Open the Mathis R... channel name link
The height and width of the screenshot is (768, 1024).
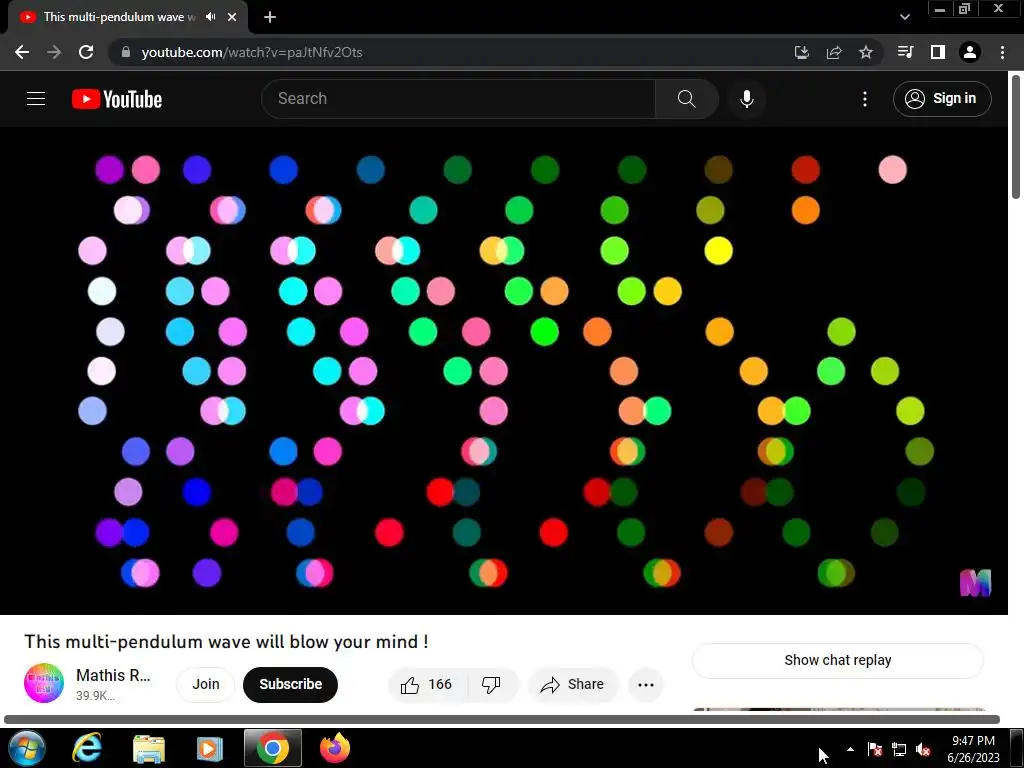coord(113,675)
